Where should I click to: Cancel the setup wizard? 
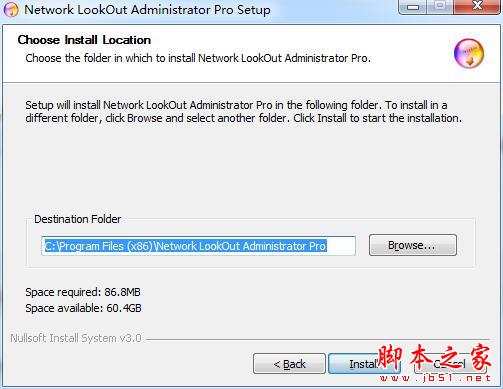pos(449,364)
